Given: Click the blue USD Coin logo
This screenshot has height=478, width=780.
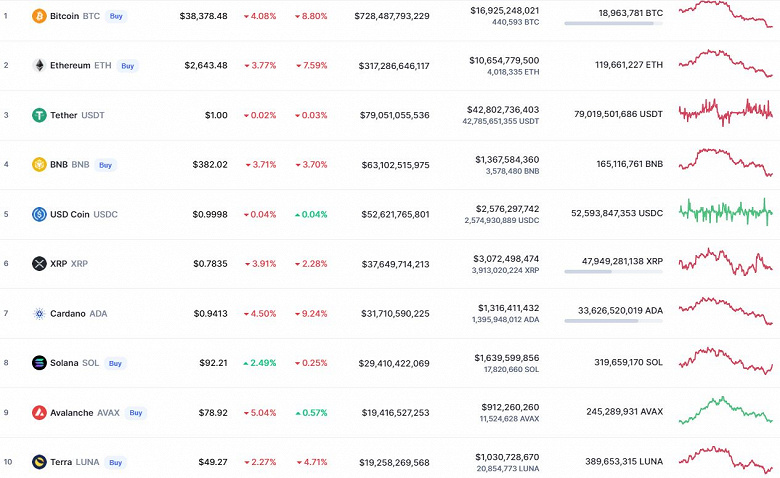Looking at the screenshot, I should point(39,214).
